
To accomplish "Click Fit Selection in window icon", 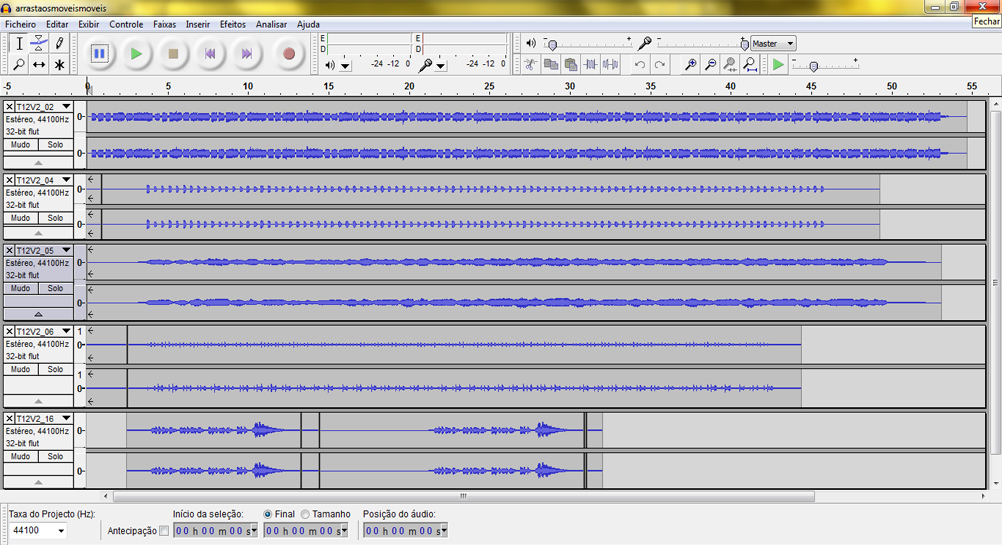I will coord(730,65).
